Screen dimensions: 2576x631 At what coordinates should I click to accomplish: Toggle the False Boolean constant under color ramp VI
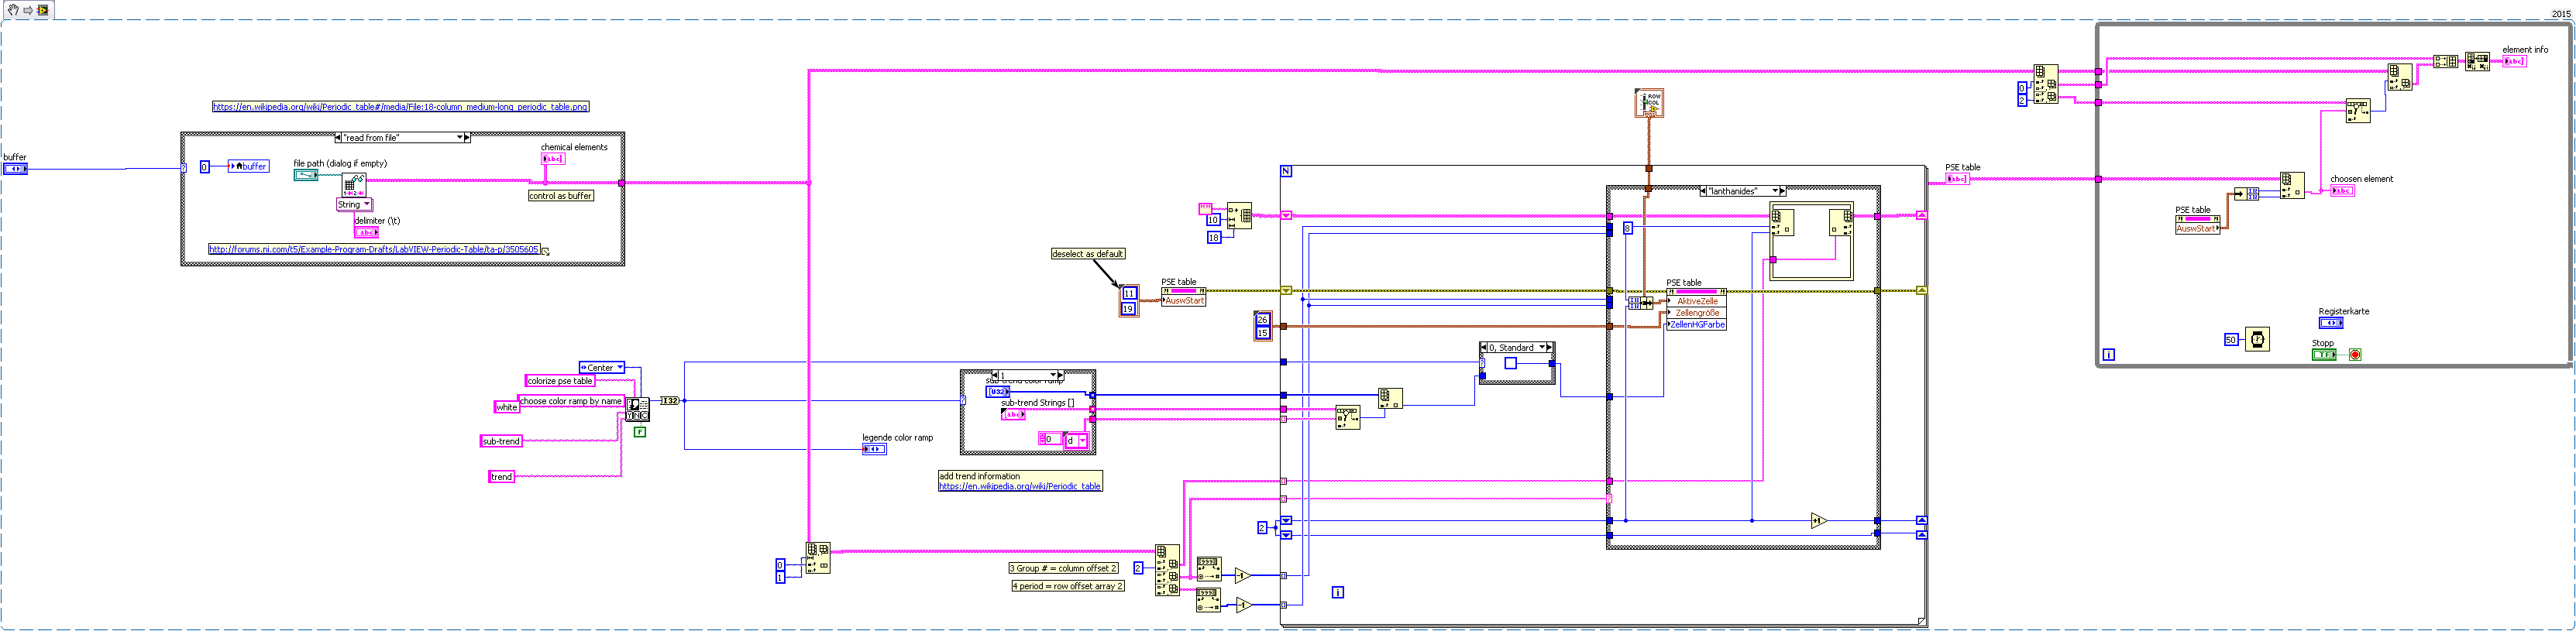point(640,432)
